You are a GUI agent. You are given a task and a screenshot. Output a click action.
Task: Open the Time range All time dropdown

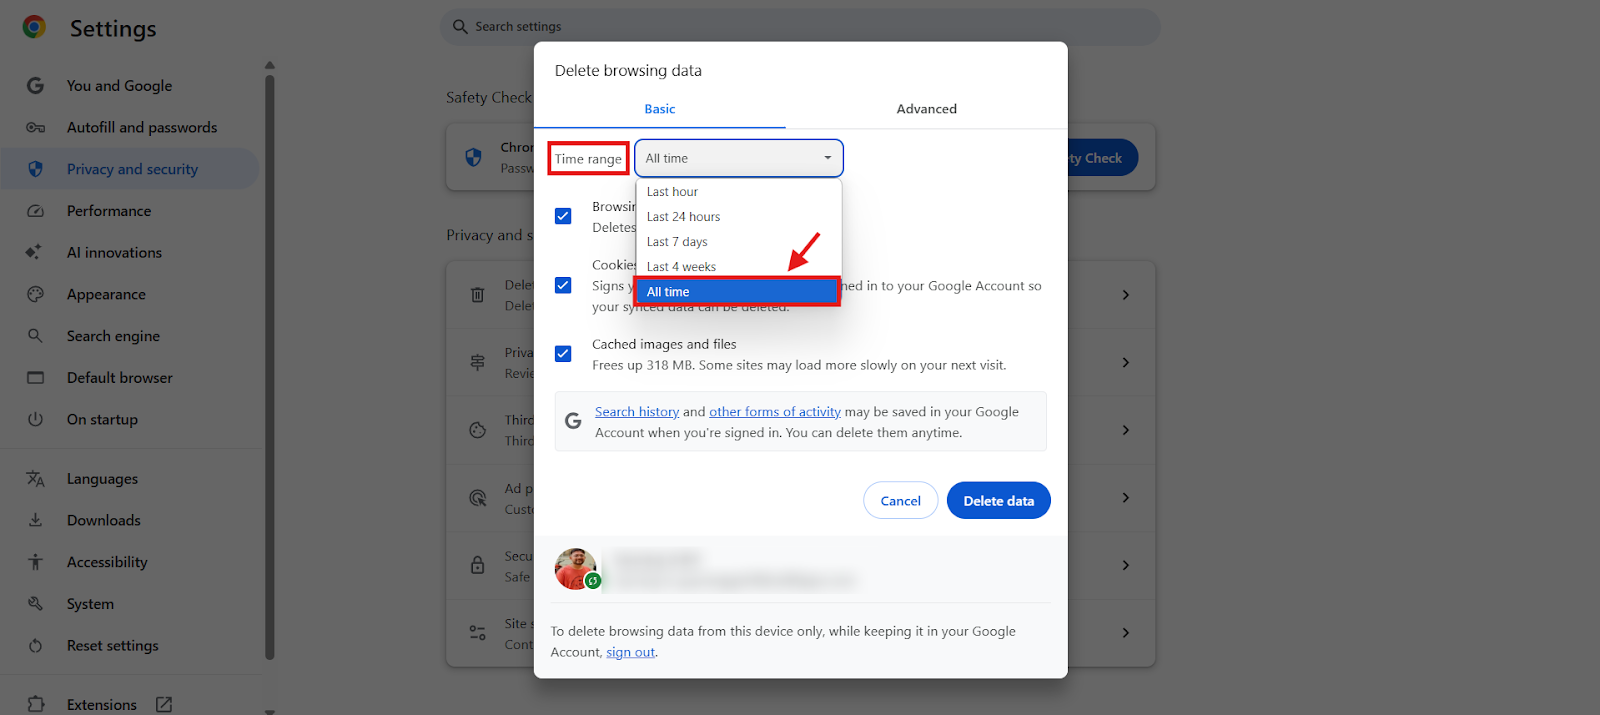tap(739, 158)
